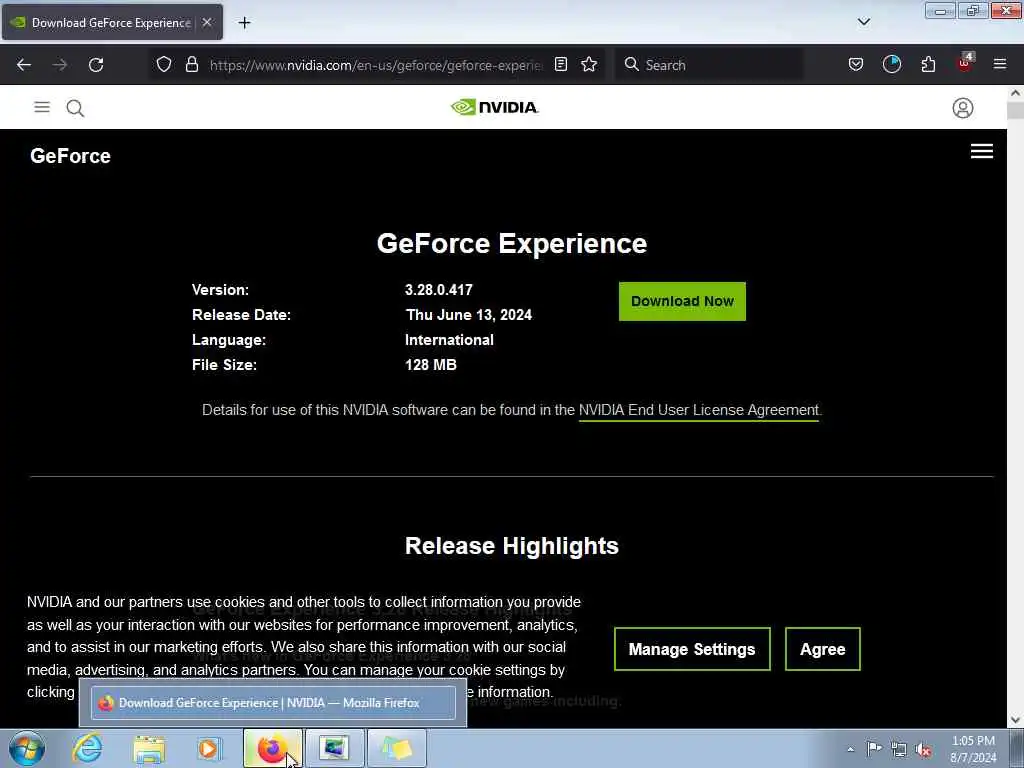Click the Firefox taskbar button
1024x768 pixels.
click(273, 748)
